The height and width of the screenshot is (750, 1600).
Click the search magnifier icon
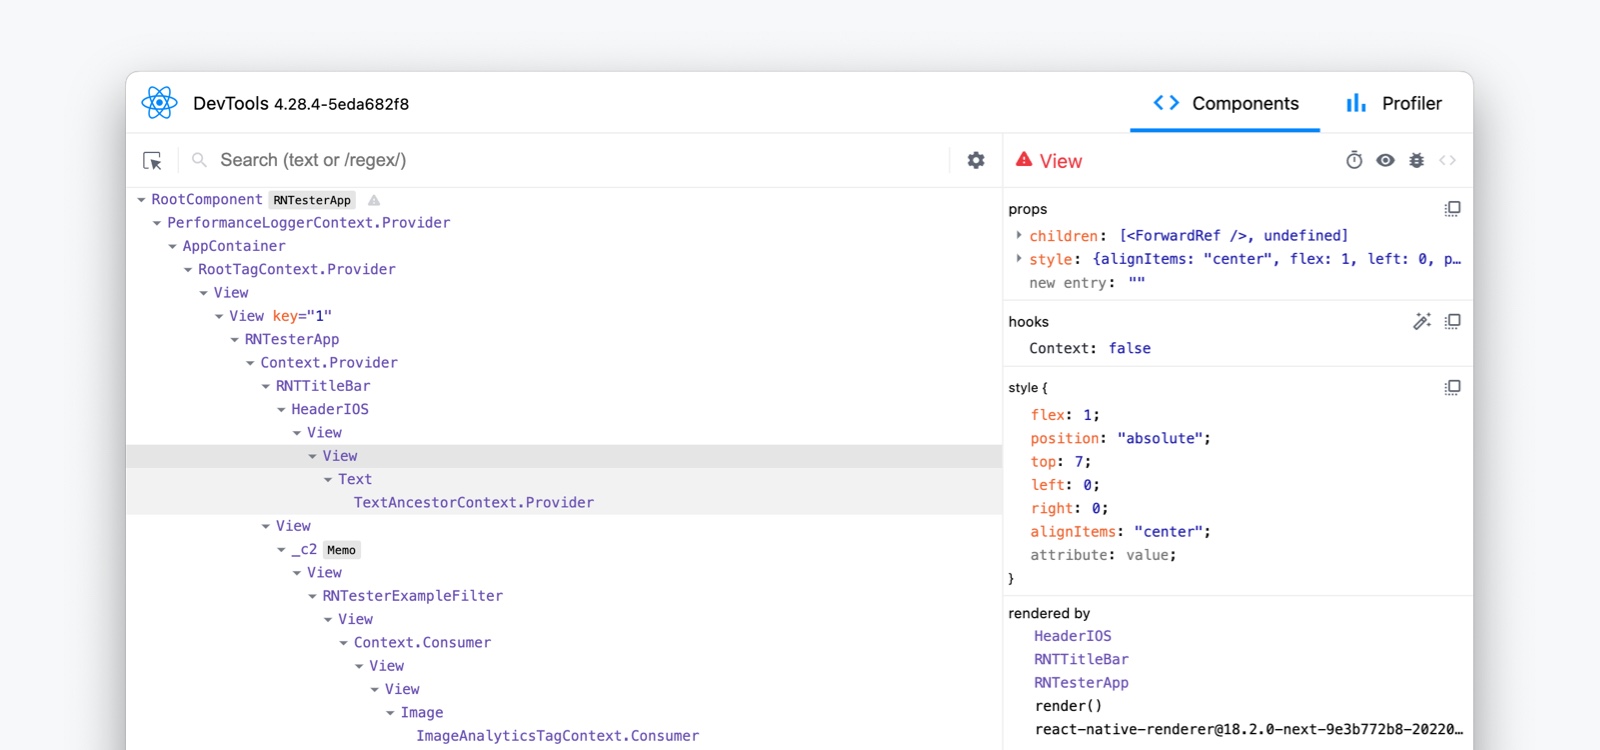click(199, 160)
